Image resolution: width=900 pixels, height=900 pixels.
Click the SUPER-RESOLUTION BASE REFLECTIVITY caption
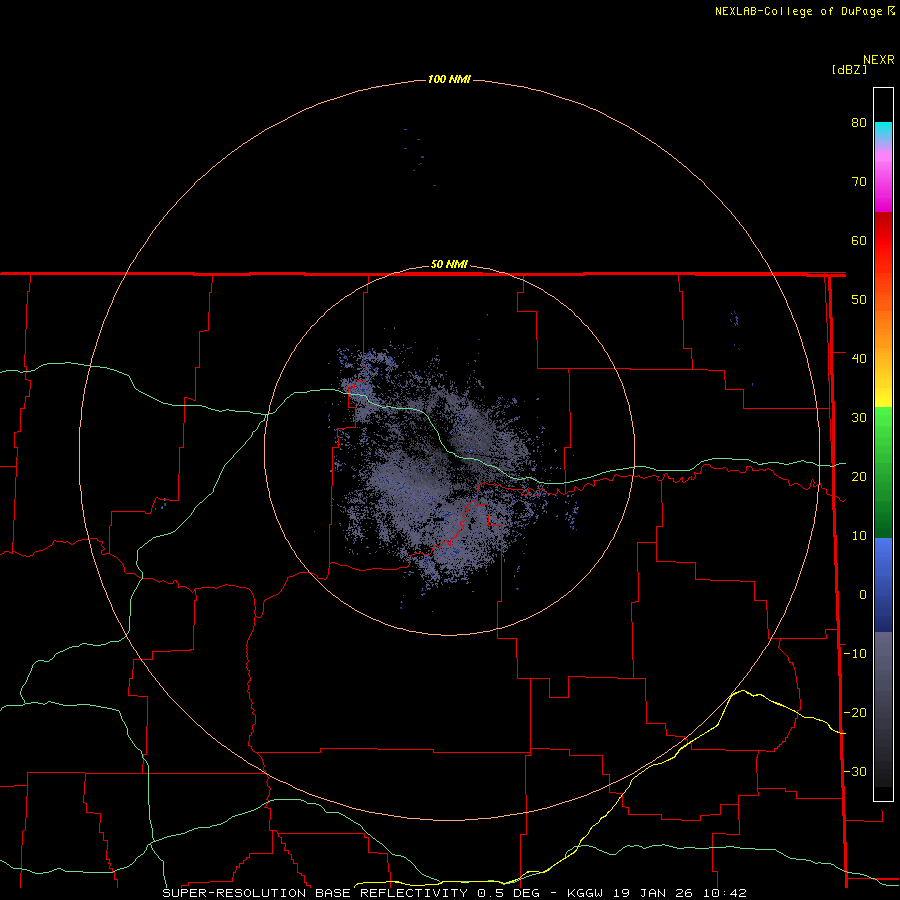315,893
